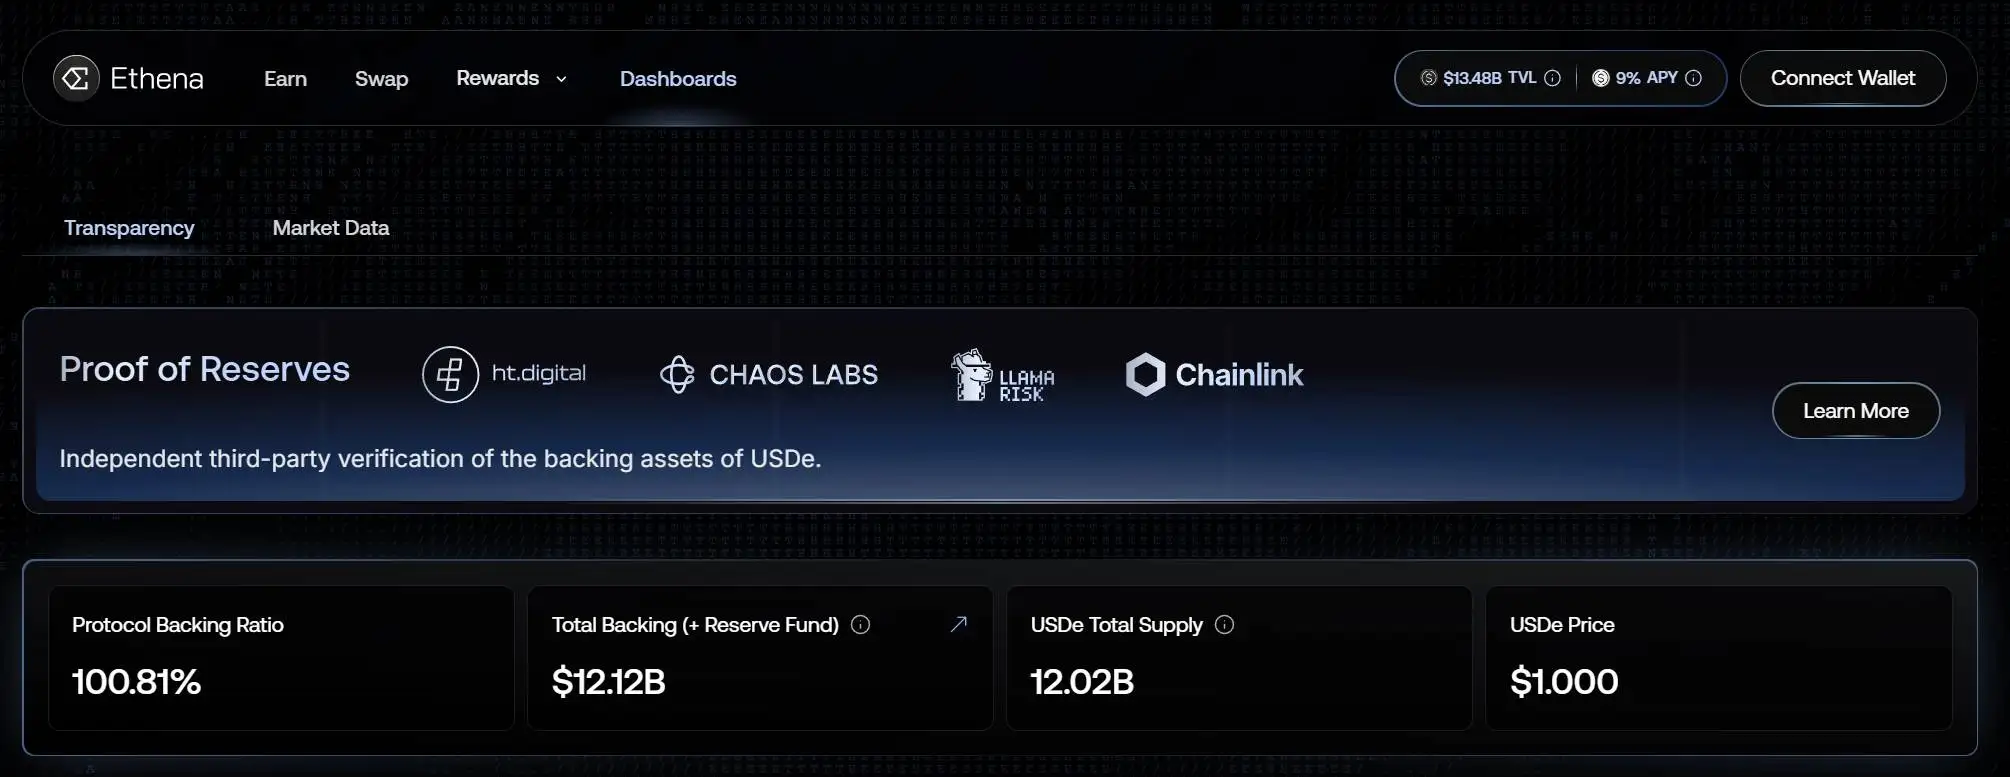Click the Chaos Labs logo
The height and width of the screenshot is (777, 2010).
(768, 375)
